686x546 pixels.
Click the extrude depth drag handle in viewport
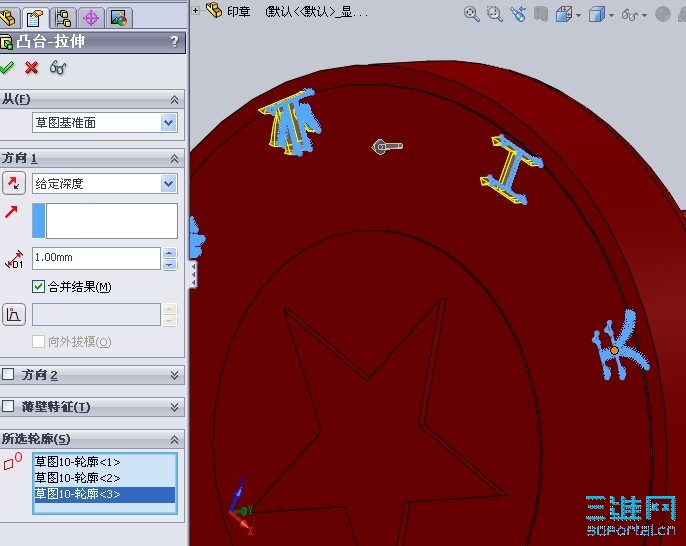387,147
